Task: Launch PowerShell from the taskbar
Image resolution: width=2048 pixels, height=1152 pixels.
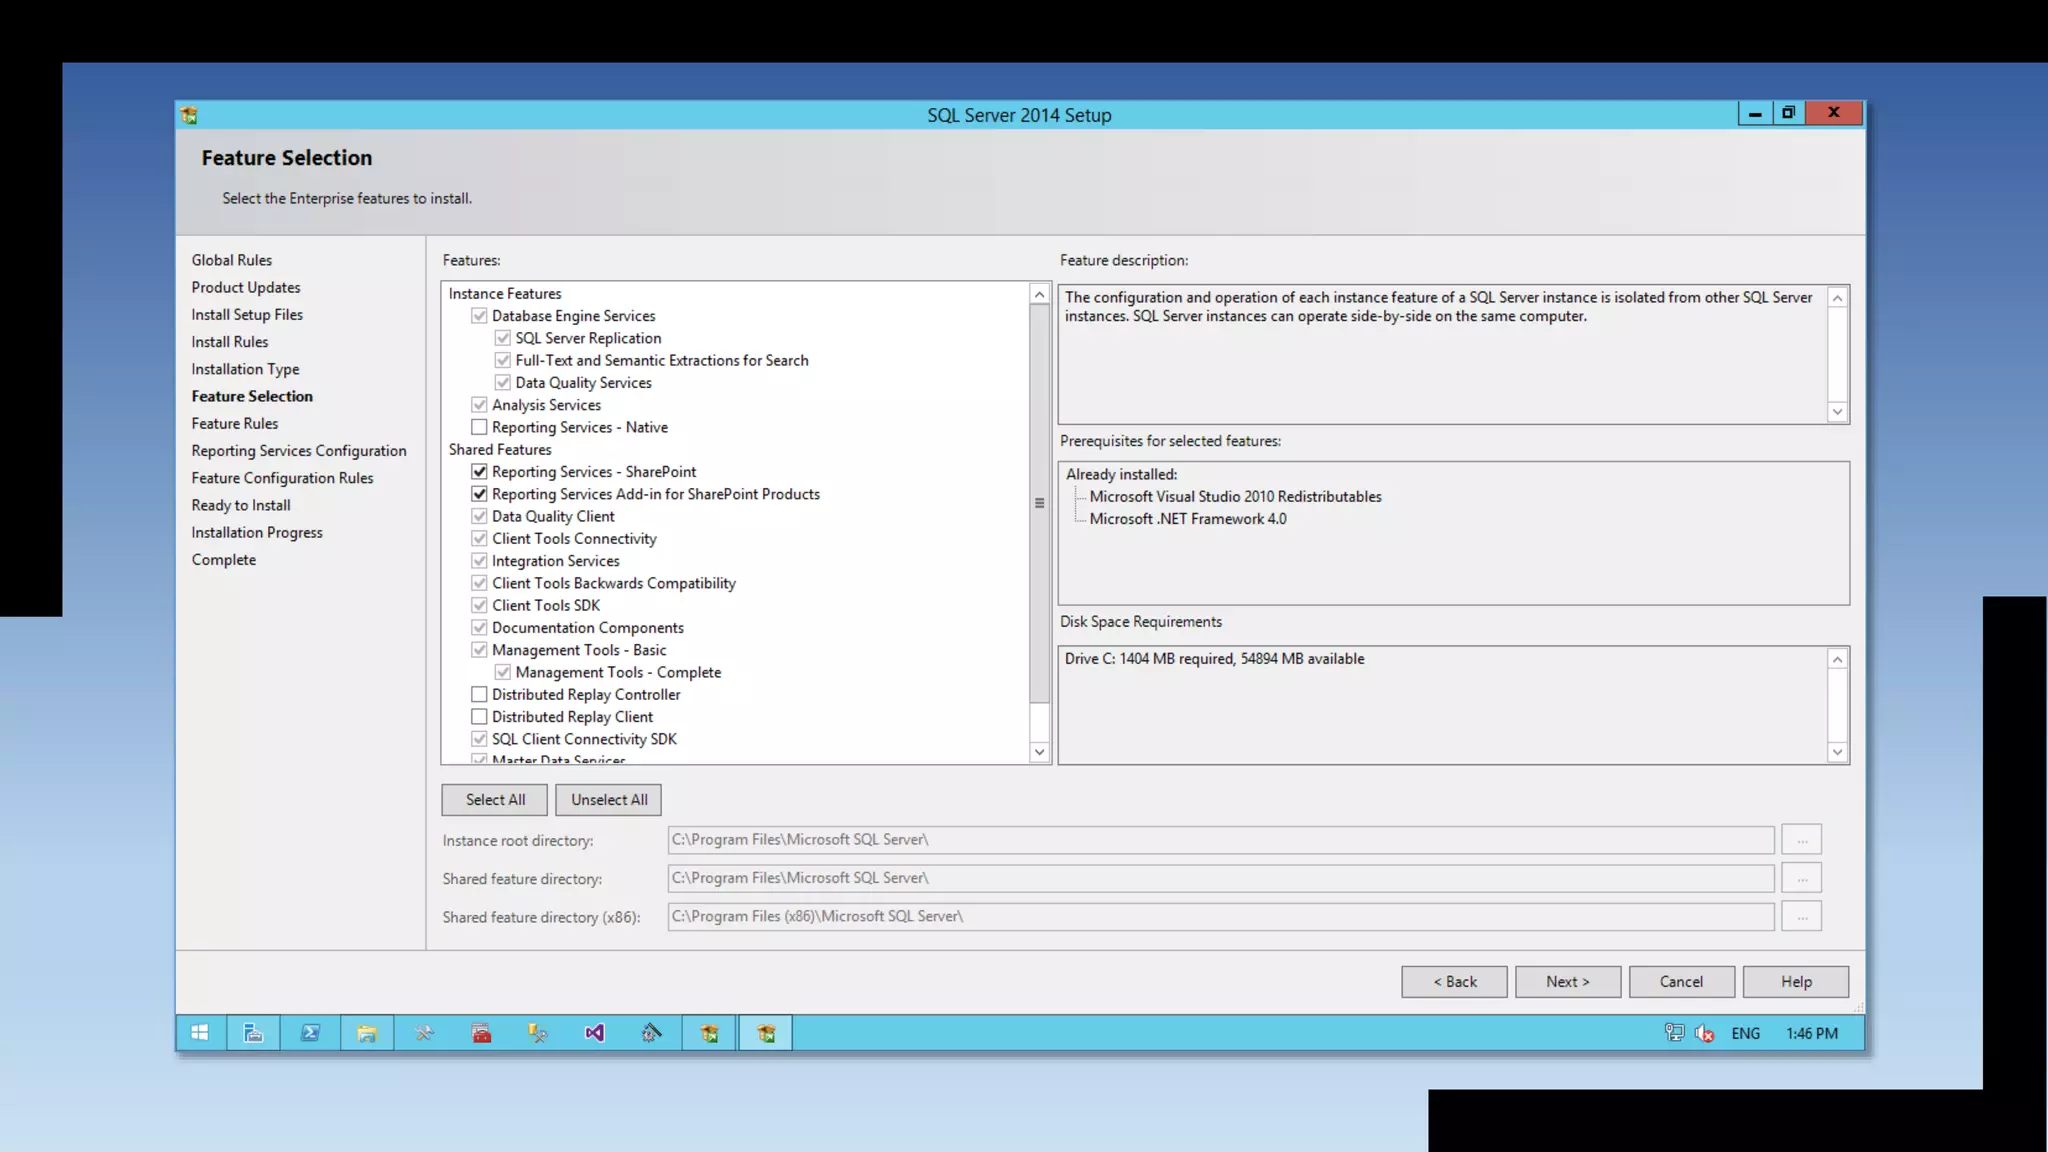Action: point(310,1033)
